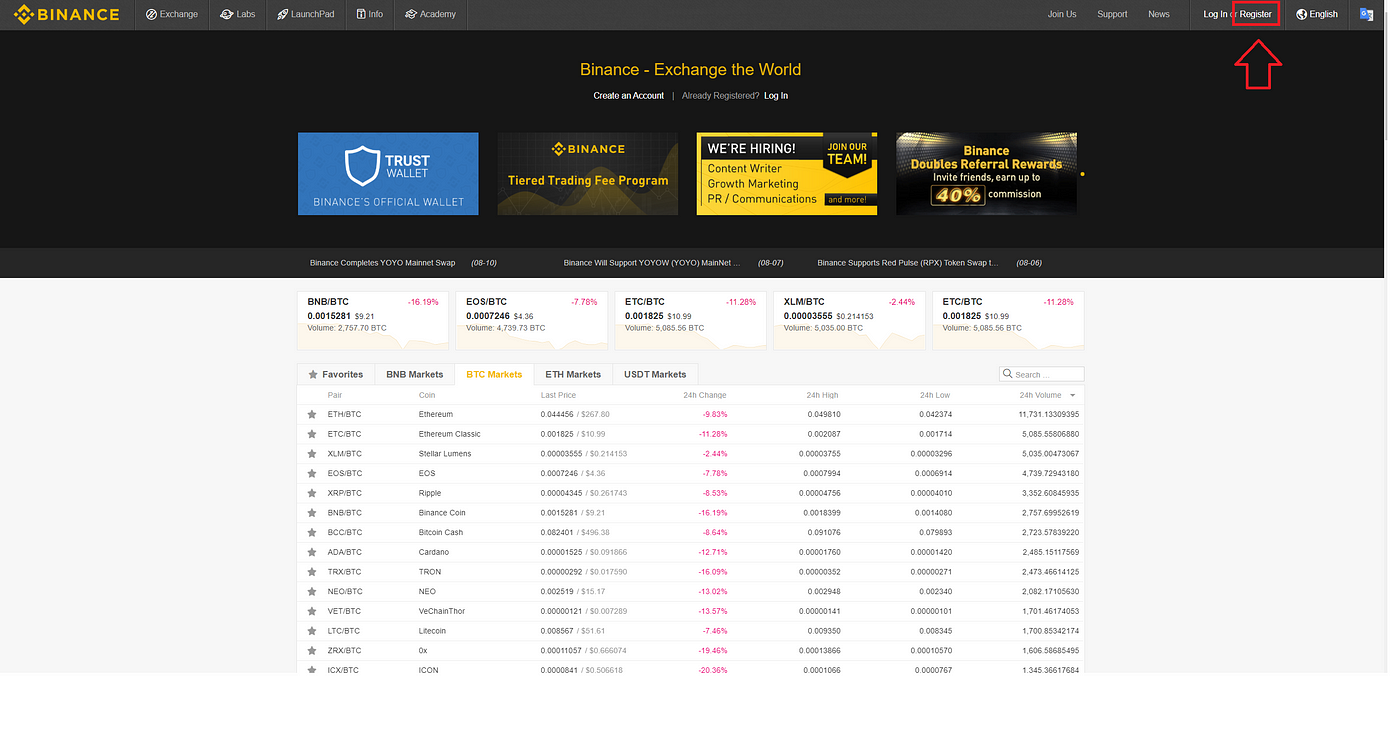Open the News link
Image resolution: width=1400 pixels, height=754 pixels.
pyautogui.click(x=1159, y=14)
